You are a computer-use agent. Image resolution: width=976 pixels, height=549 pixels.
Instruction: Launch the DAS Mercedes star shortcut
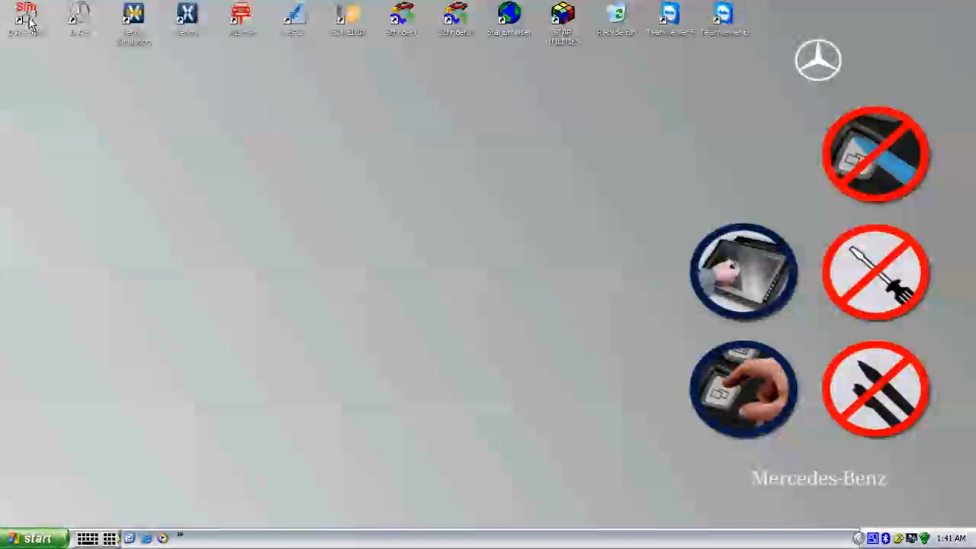[80, 19]
